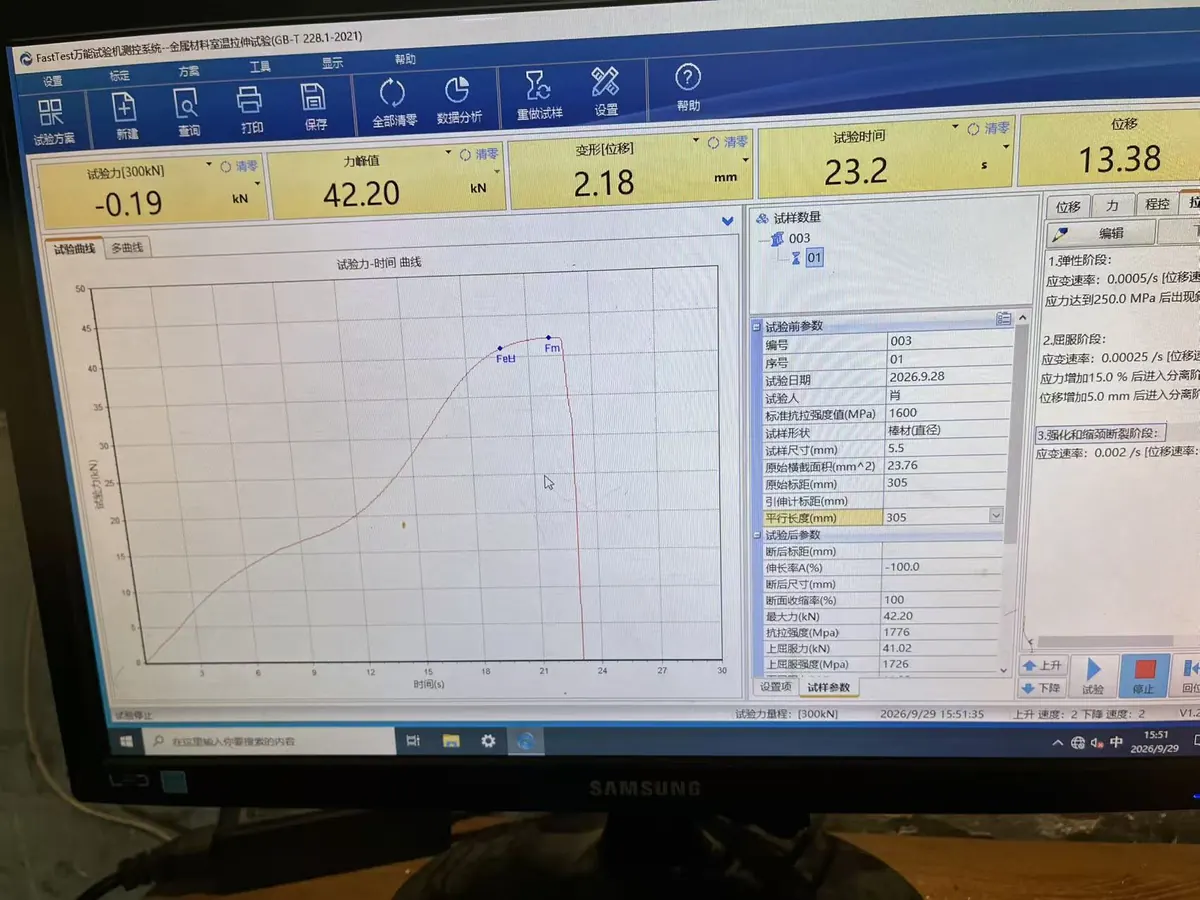This screenshot has width=1200, height=900.
Task: Zero the 力峰值 reading with 清零
Action: point(479,155)
